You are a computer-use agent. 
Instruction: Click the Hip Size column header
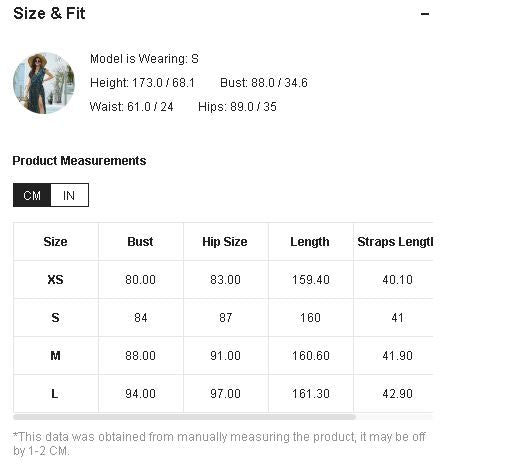point(225,242)
